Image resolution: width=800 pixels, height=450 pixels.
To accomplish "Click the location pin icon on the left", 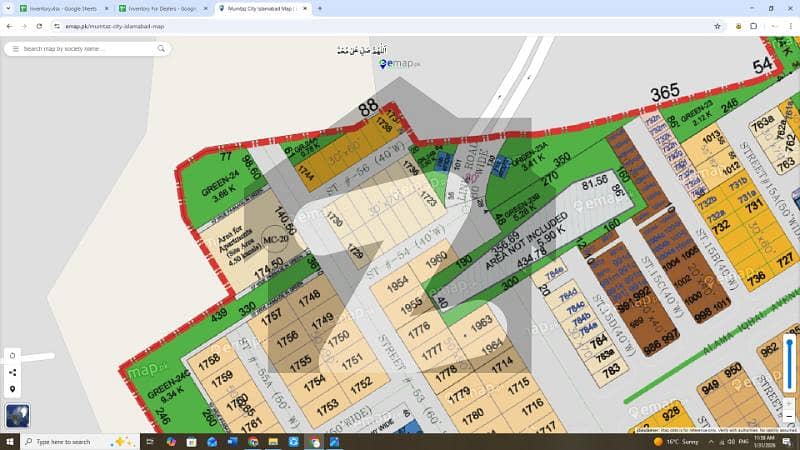I will click(x=12, y=389).
